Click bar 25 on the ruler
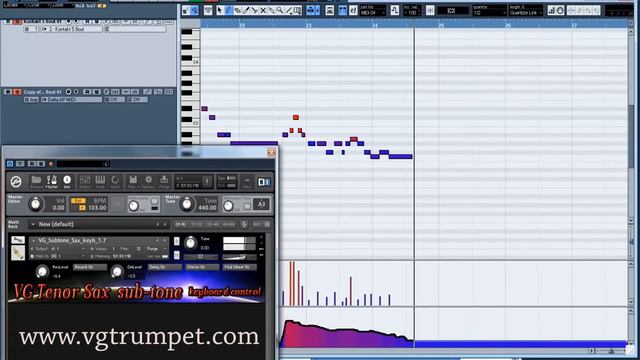Image resolution: width=640 pixels, height=360 pixels. pyautogui.click(x=441, y=25)
